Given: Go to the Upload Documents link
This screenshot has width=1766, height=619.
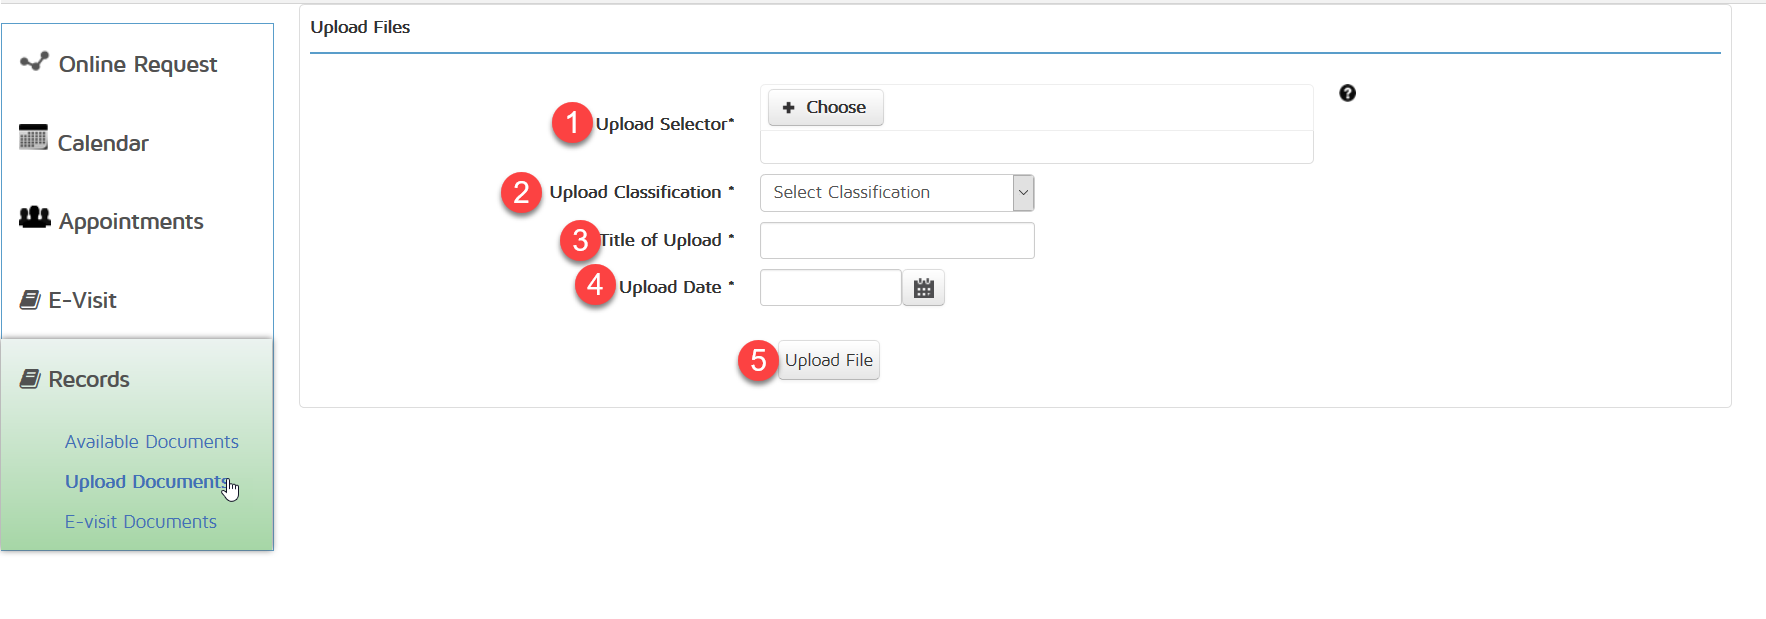Looking at the screenshot, I should click(146, 482).
